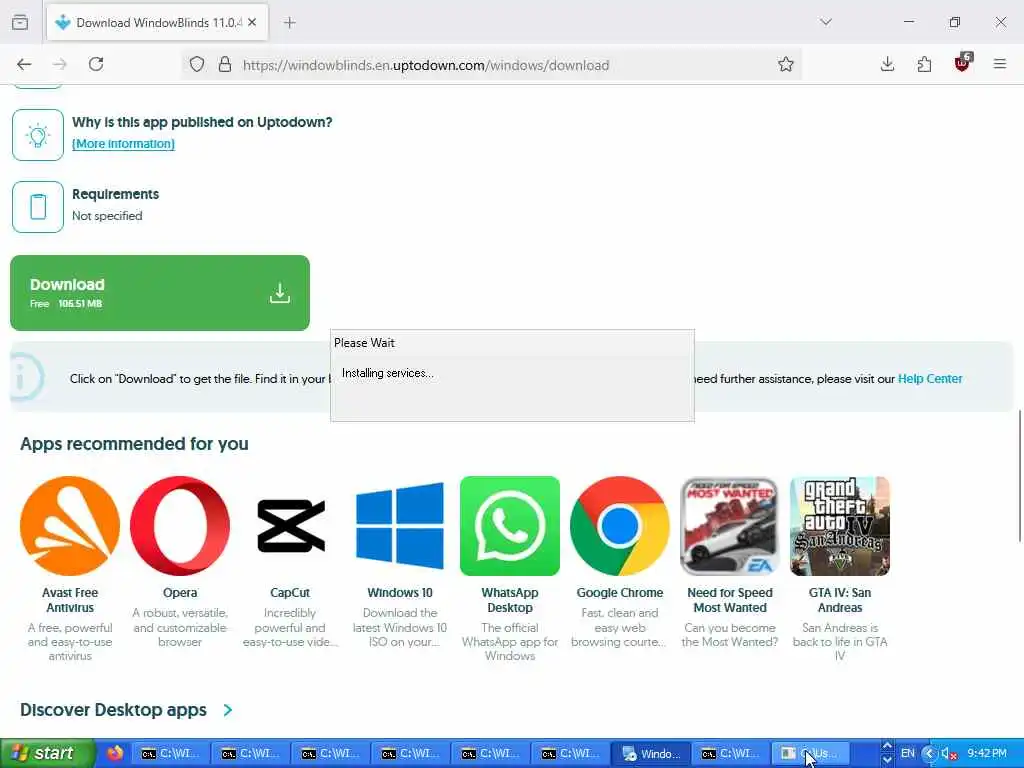Screen dimensions: 1024x768
Task: Expand Discover Desktop apps chevron arrow
Action: [228, 710]
